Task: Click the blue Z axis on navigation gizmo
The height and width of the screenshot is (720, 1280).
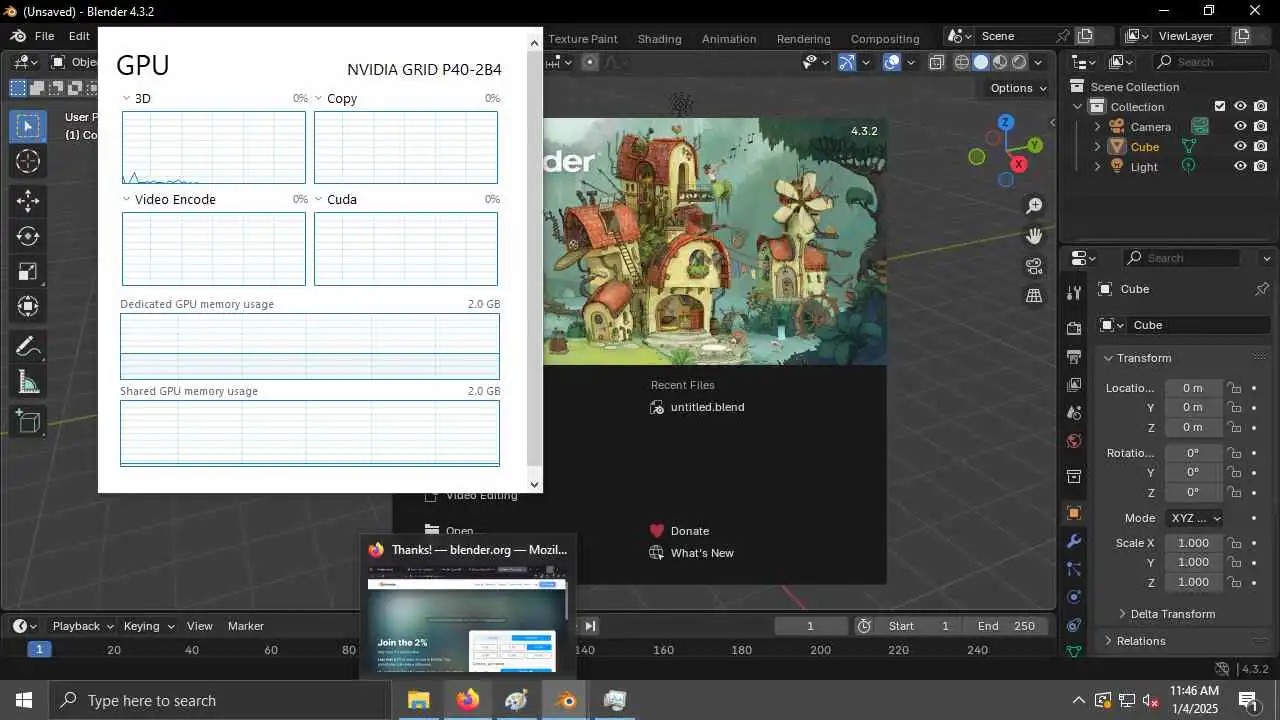Action: (1005, 122)
